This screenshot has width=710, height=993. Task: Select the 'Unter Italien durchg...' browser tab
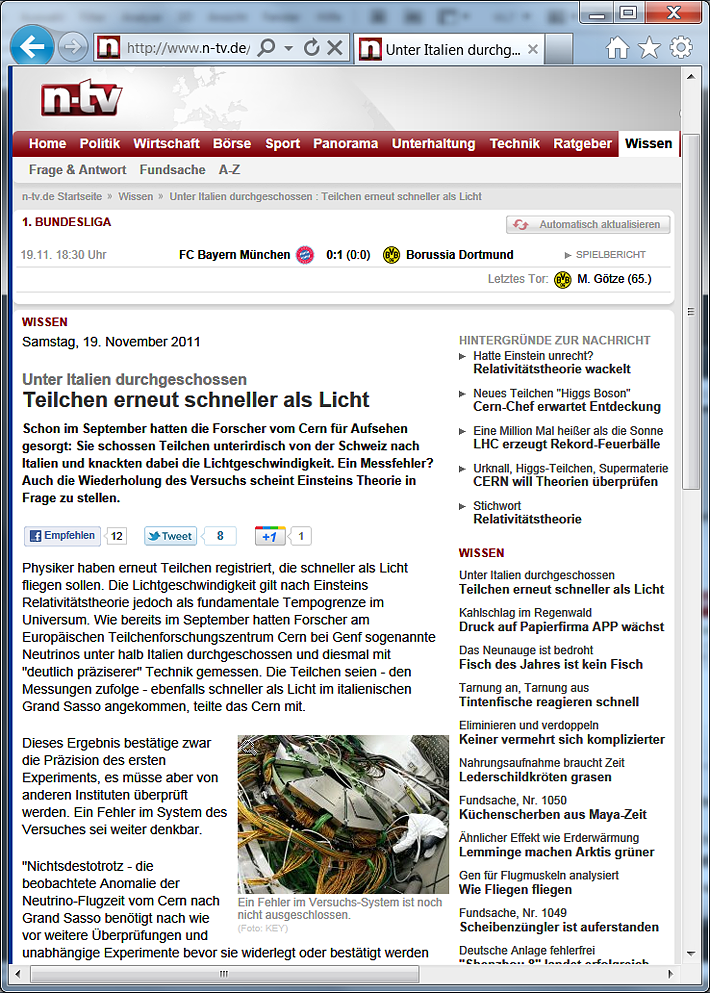[448, 49]
